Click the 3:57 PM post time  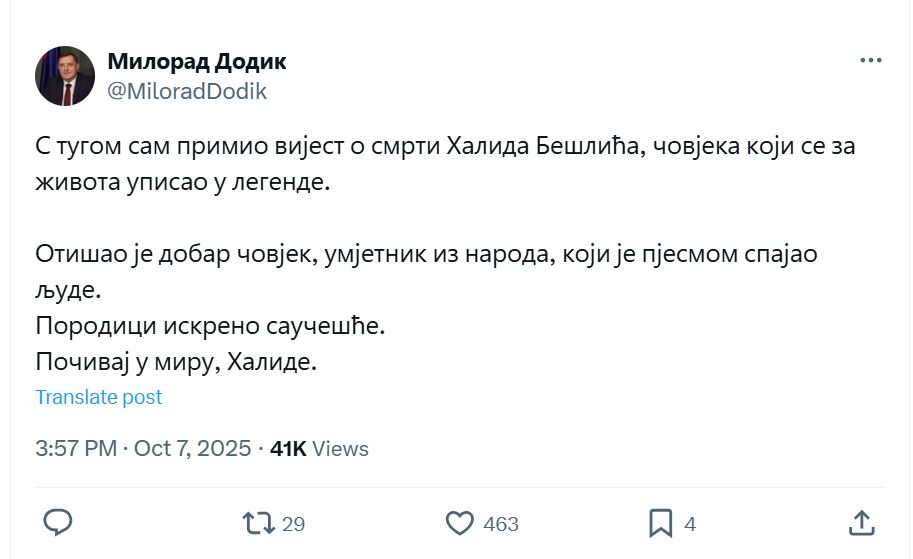(x=76, y=448)
